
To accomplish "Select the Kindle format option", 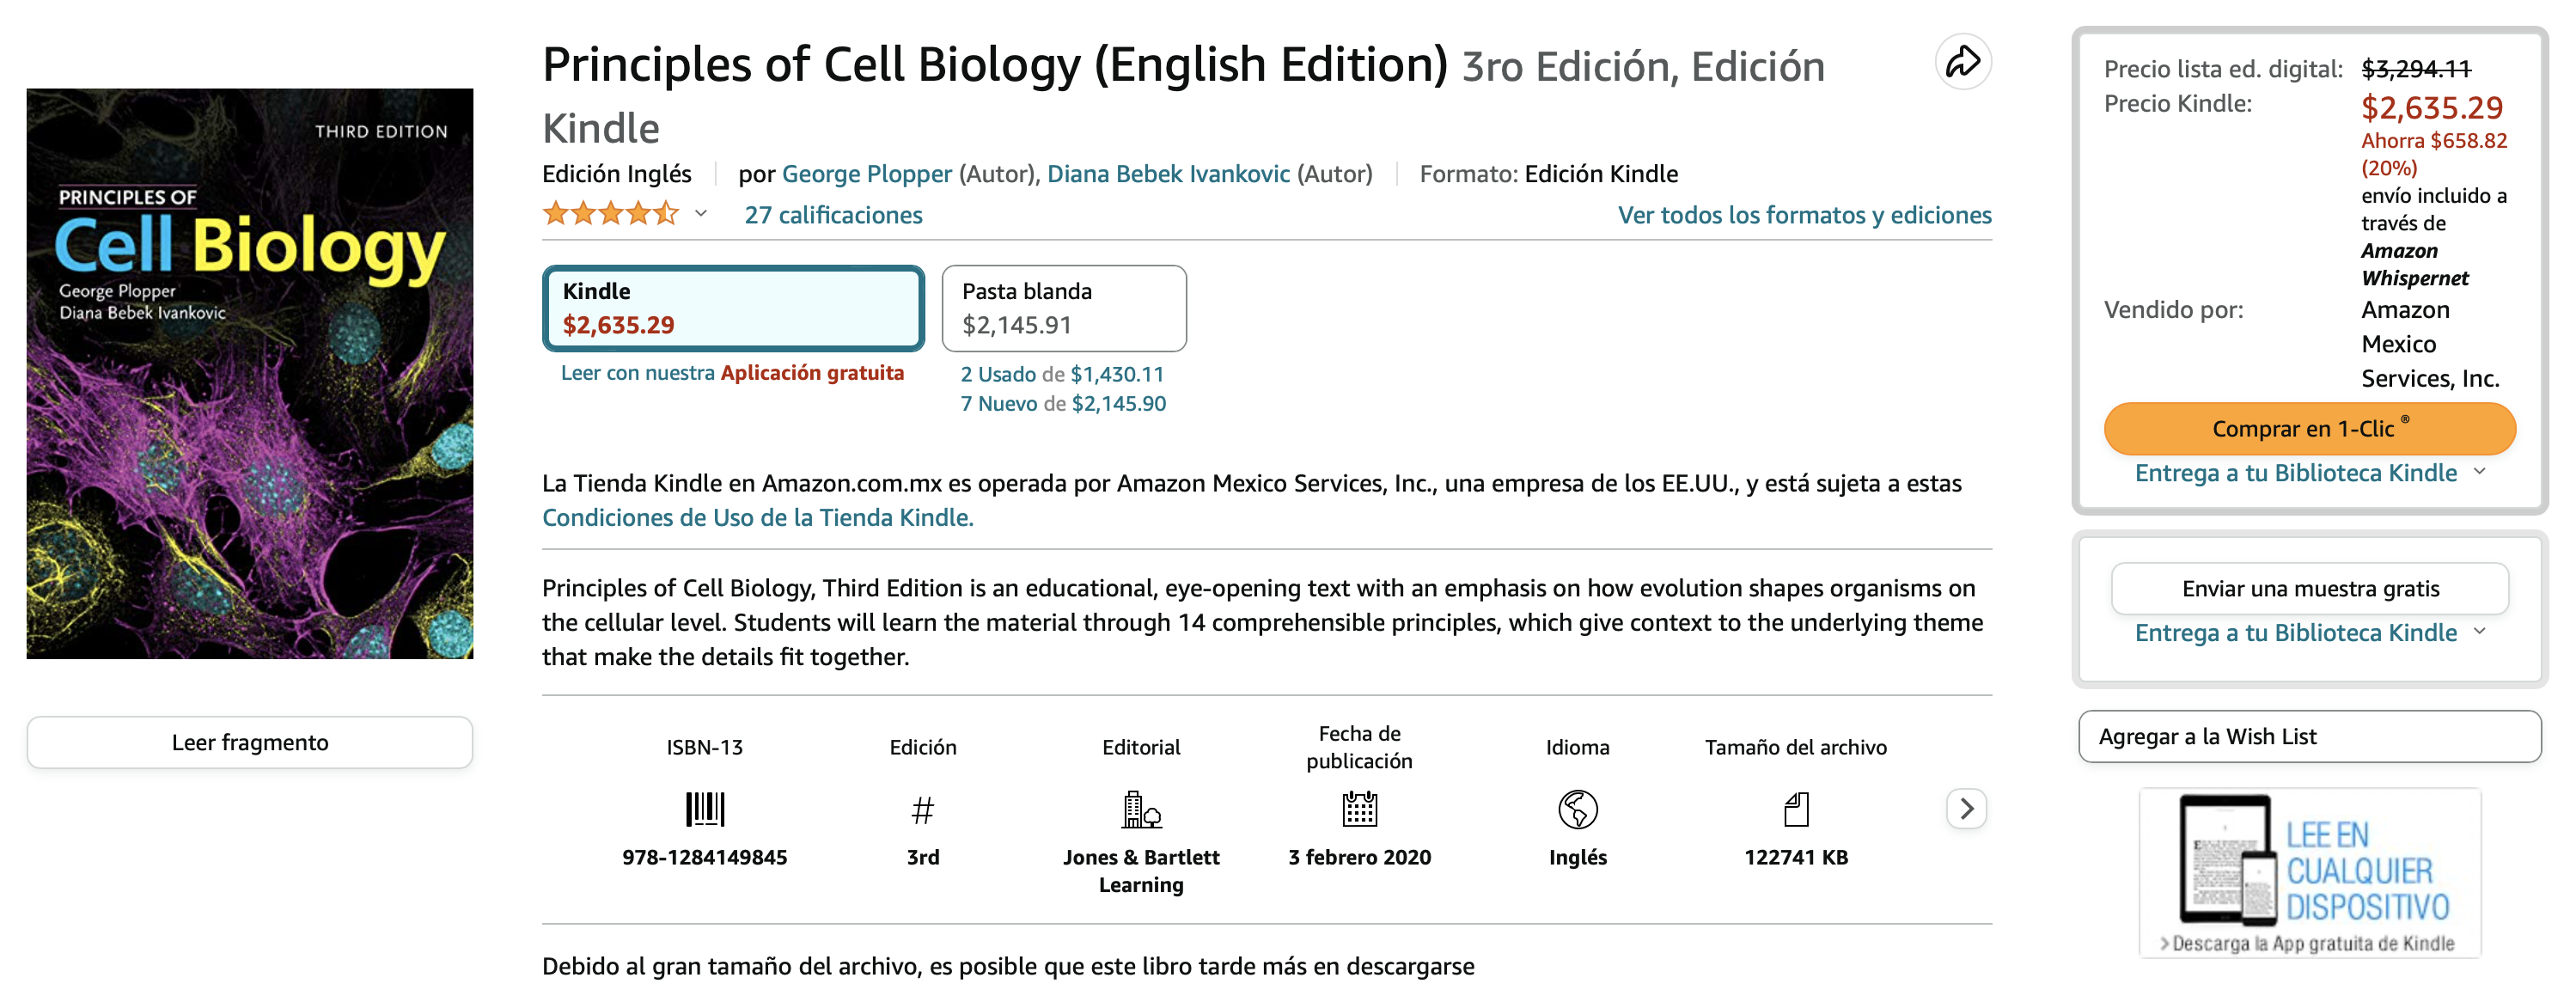I will pyautogui.click(x=733, y=308).
